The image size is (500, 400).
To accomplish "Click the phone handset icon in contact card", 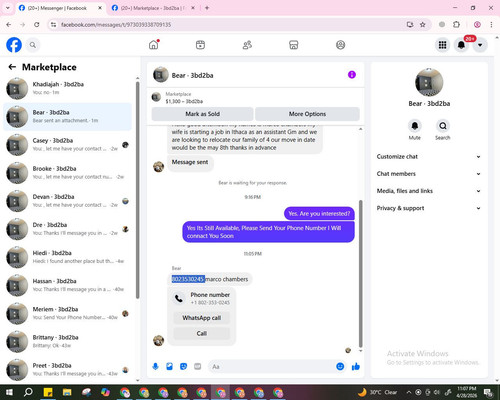I will pyautogui.click(x=179, y=298).
